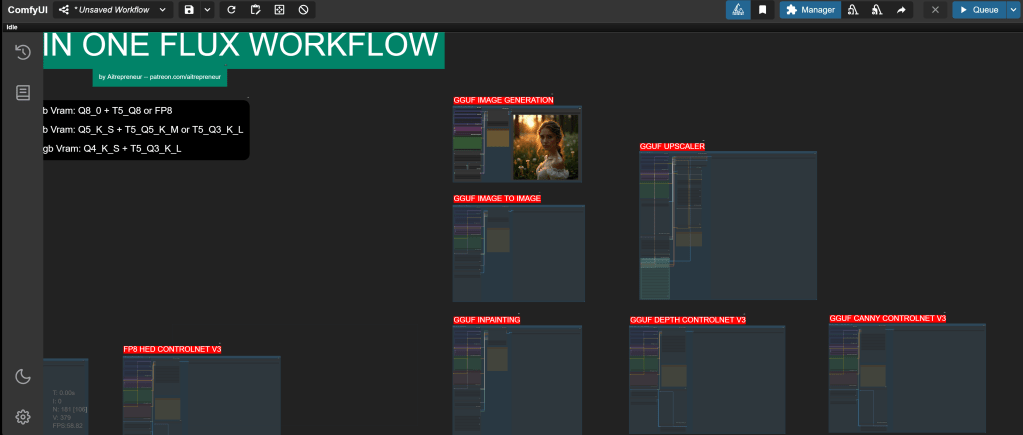This screenshot has width=1023, height=435.
Task: Click the first vacuum unload models icon
Action: [853, 10]
